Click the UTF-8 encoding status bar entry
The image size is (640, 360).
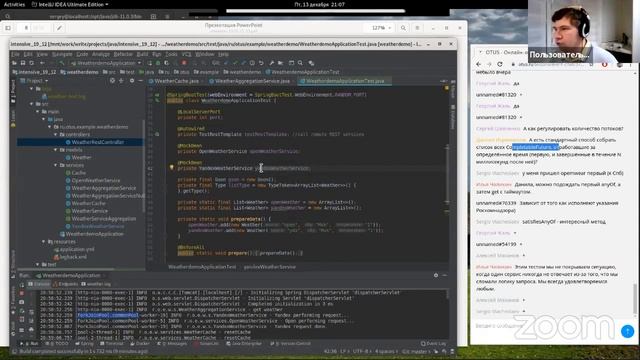point(361,351)
